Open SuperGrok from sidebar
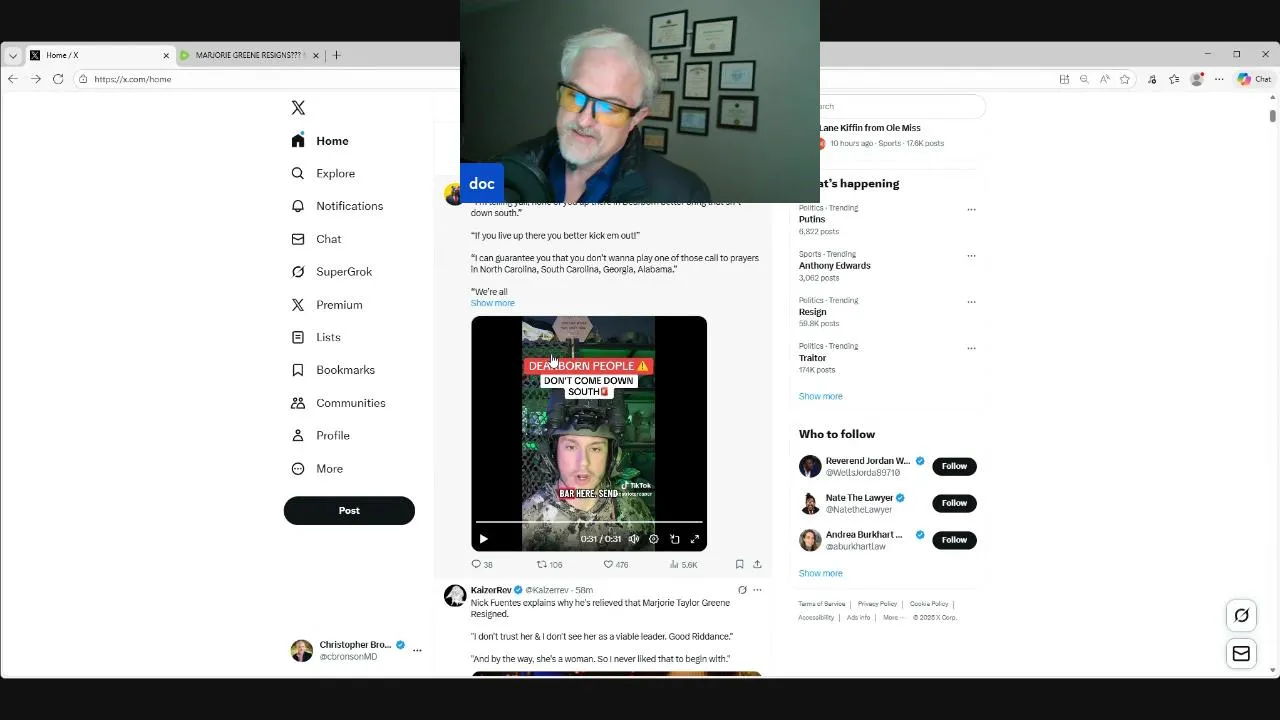The image size is (1280, 720). pyautogui.click(x=331, y=272)
